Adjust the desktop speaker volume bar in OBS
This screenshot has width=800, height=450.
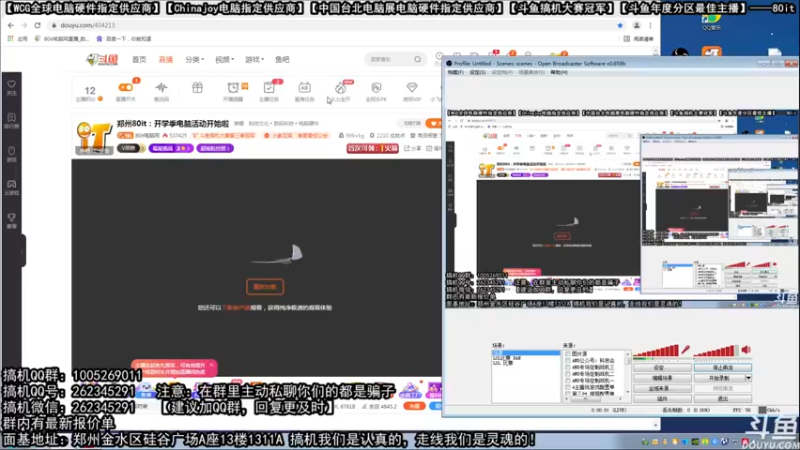[716, 351]
